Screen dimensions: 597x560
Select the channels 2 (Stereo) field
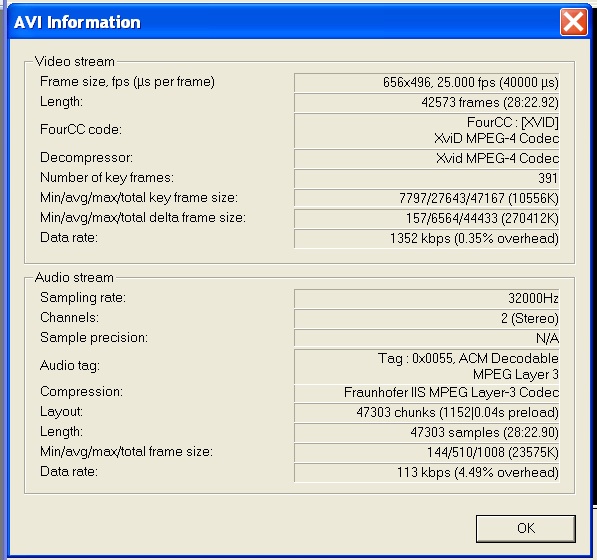[426, 318]
